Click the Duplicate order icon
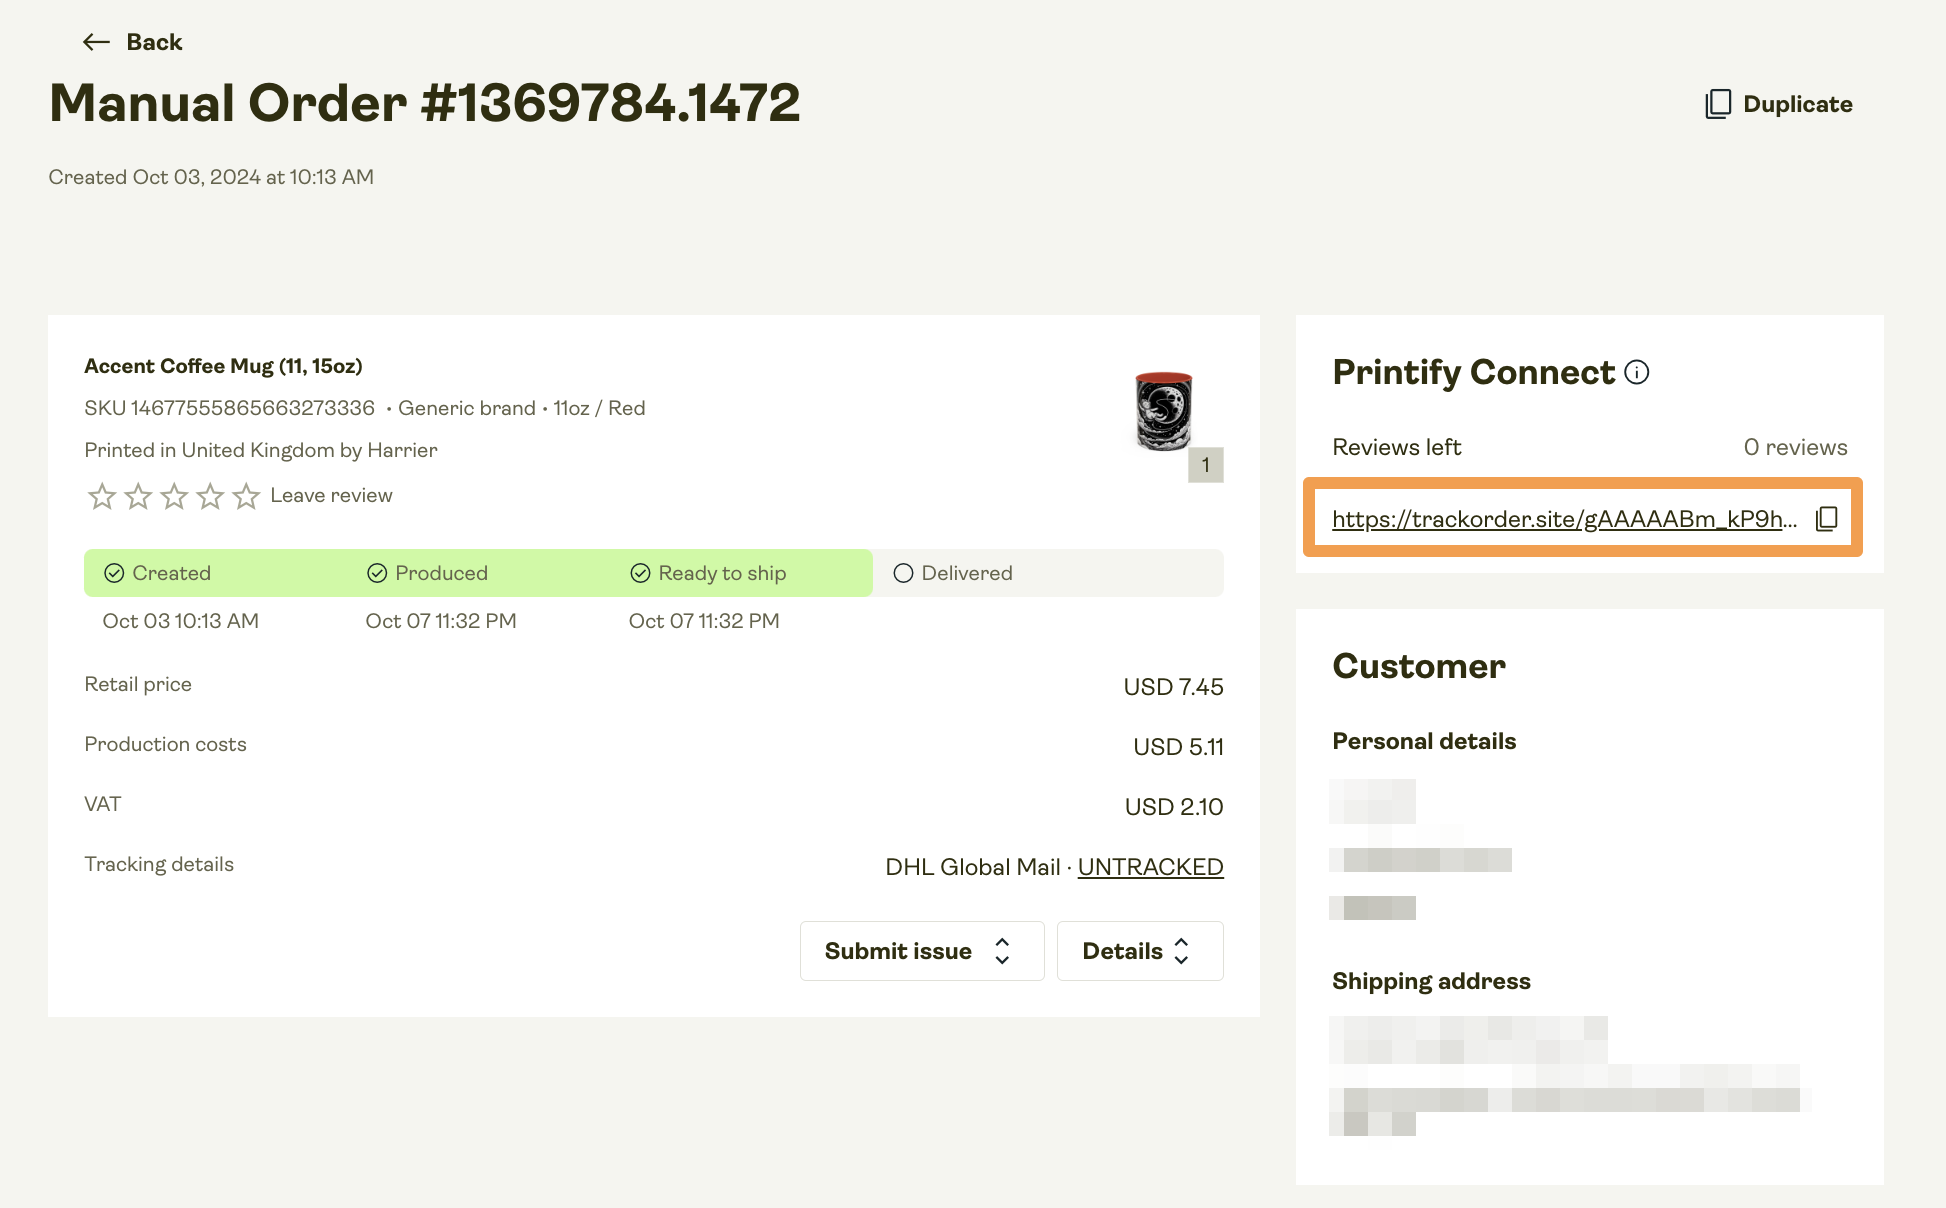Image resolution: width=1946 pixels, height=1208 pixels. click(1717, 104)
